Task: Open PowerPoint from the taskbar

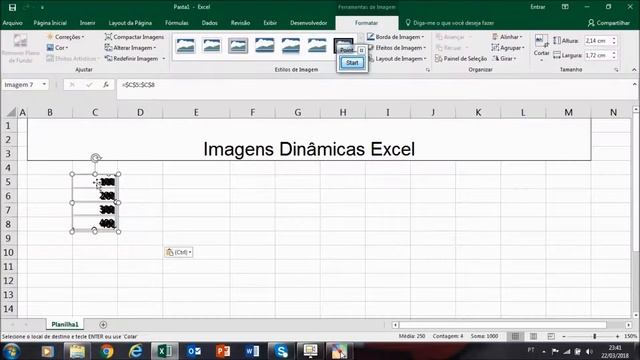Action: click(x=223, y=351)
